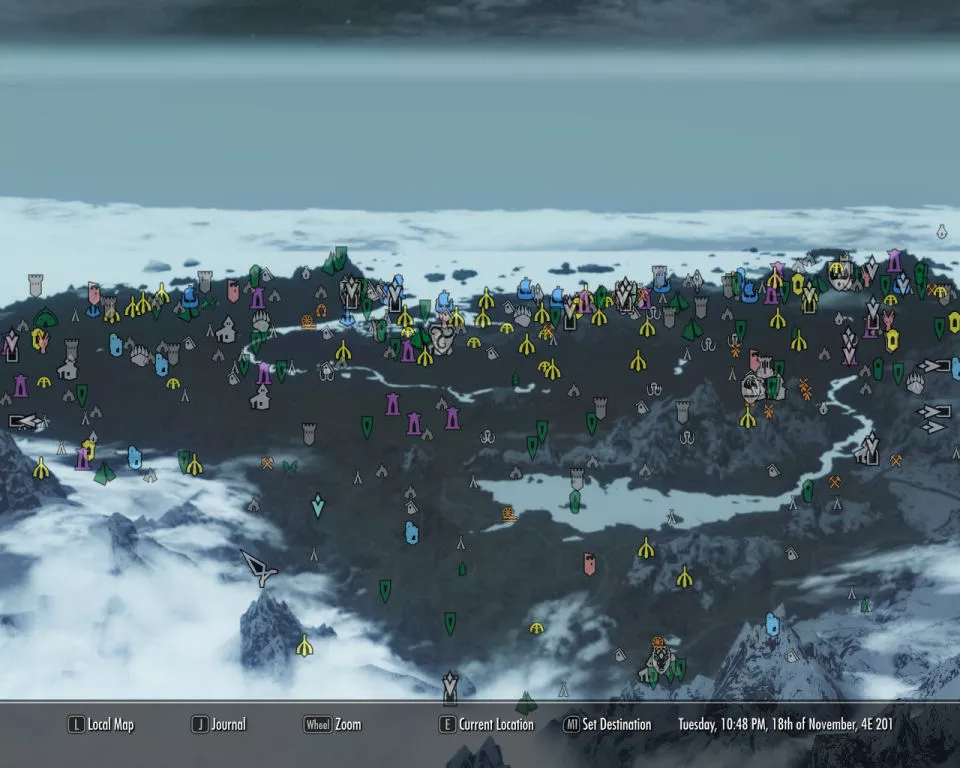Click the in-game date and time text
This screenshot has width=960, height=768.
click(x=786, y=725)
